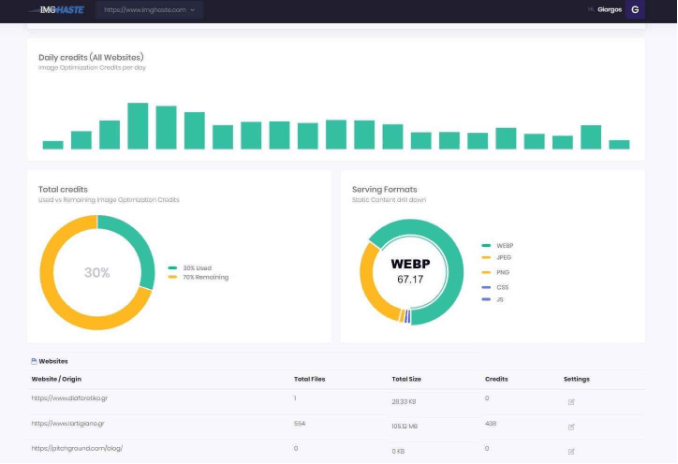This screenshot has width=678, height=464.
Task: Open the pitchground.com/blog origin link
Action: (x=77, y=448)
